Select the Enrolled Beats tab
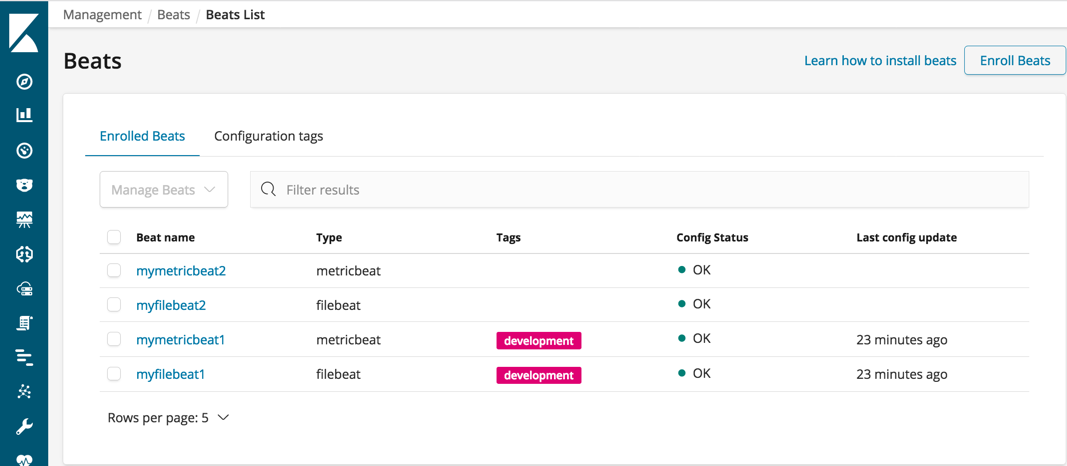Viewport: 1067px width, 466px height. coord(142,136)
